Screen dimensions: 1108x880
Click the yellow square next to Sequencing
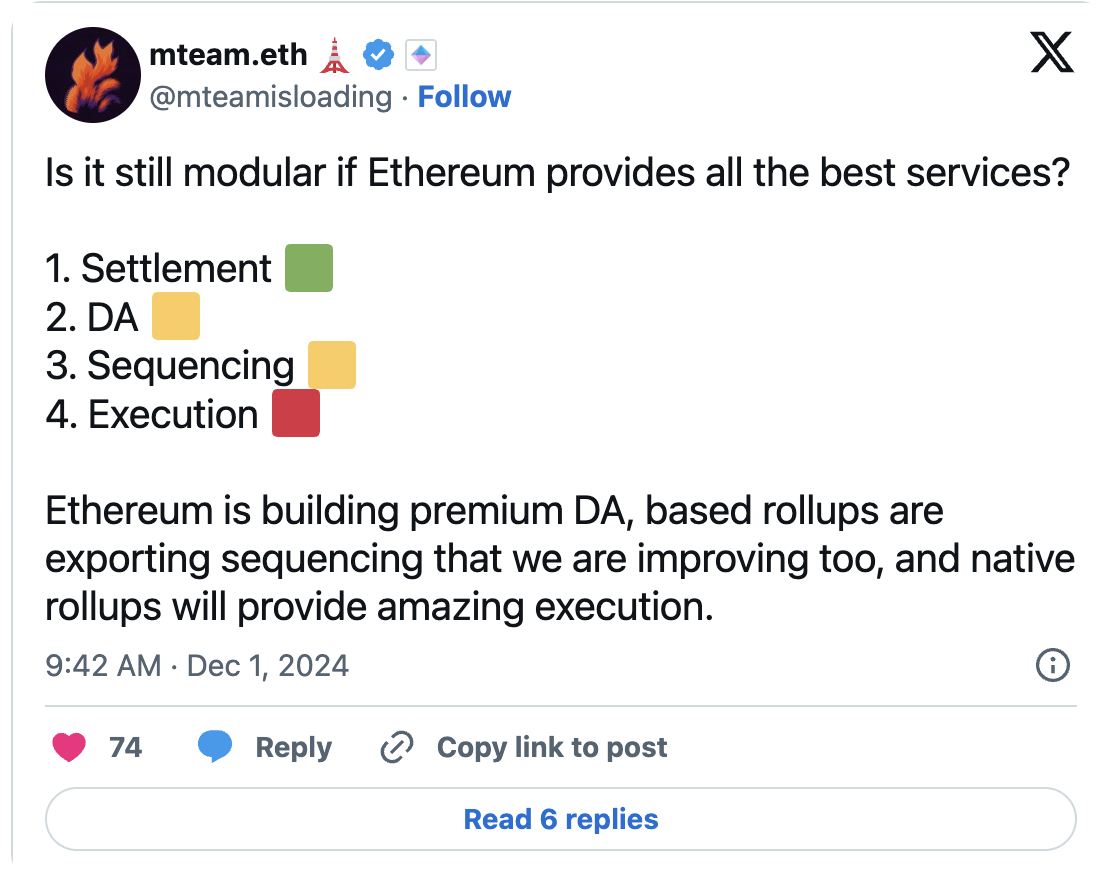pyautogui.click(x=331, y=365)
